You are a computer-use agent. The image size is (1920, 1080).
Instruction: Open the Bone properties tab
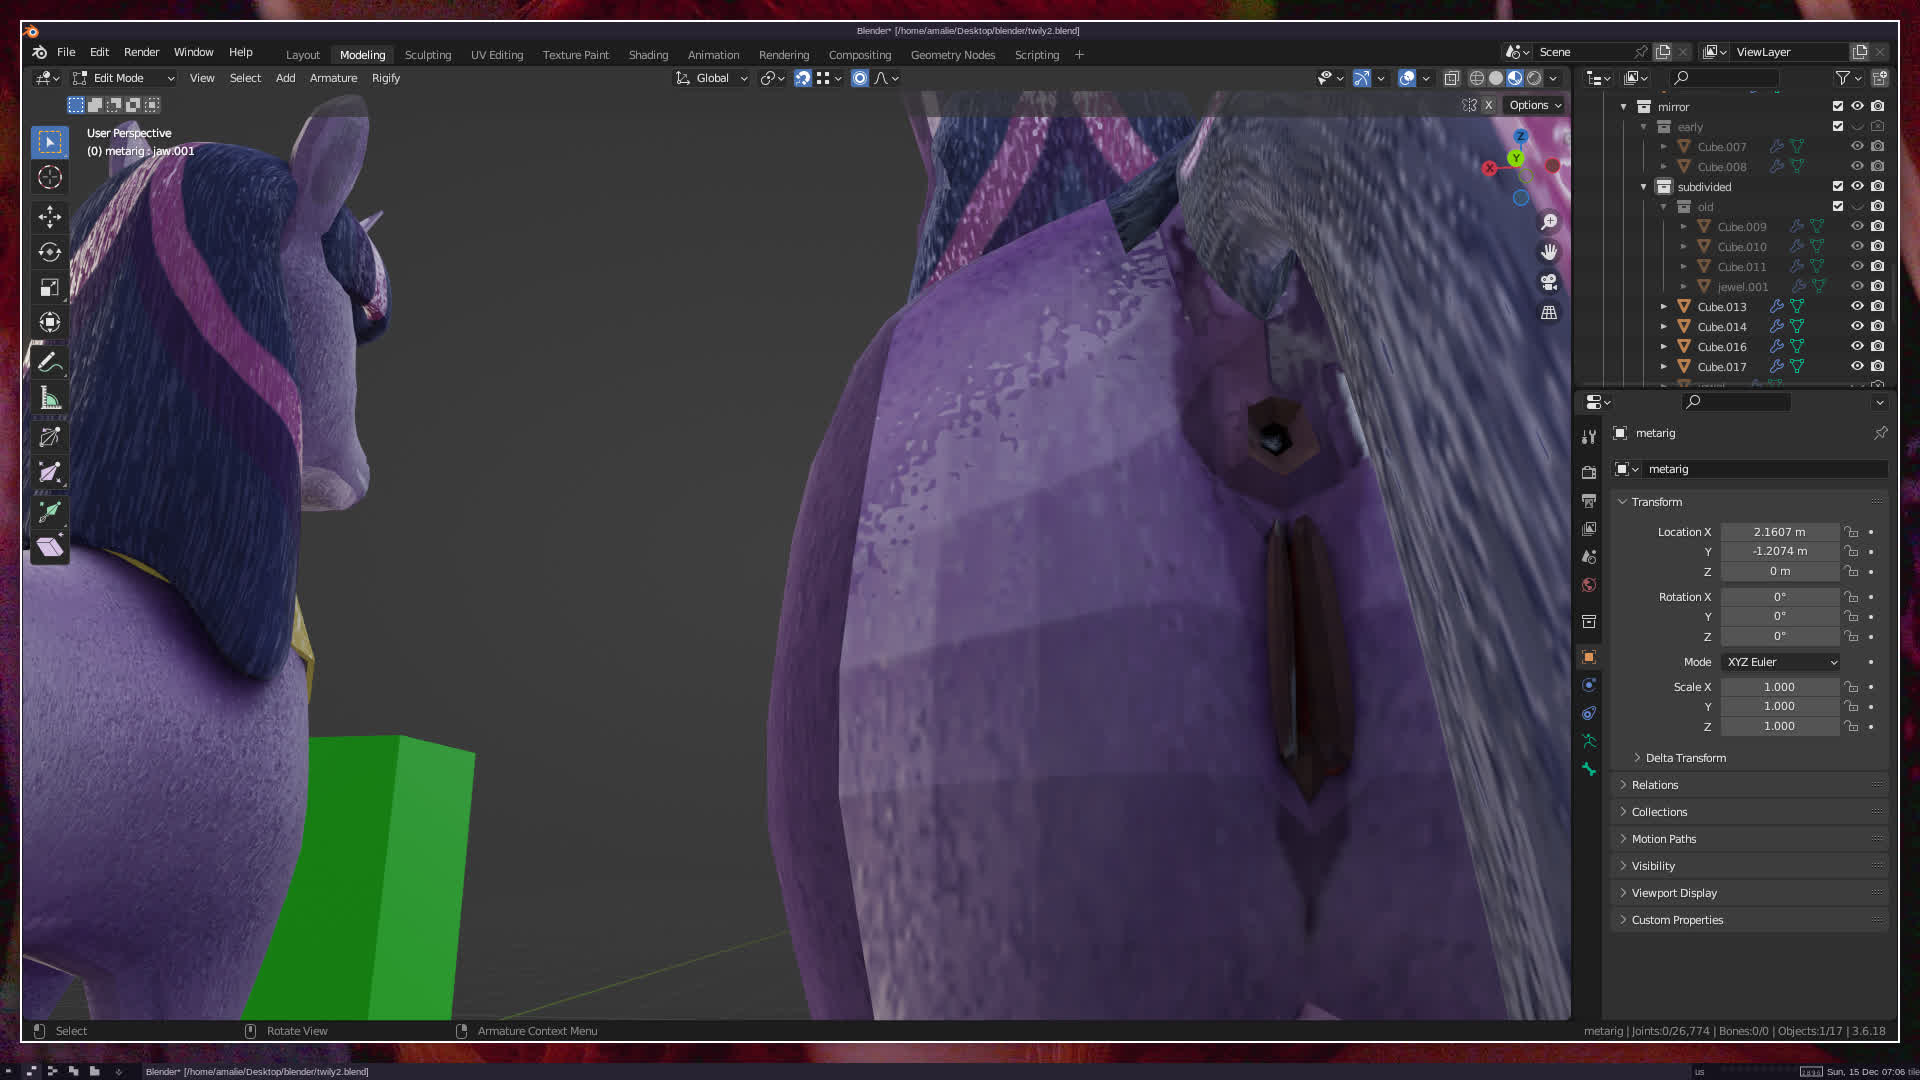point(1589,769)
